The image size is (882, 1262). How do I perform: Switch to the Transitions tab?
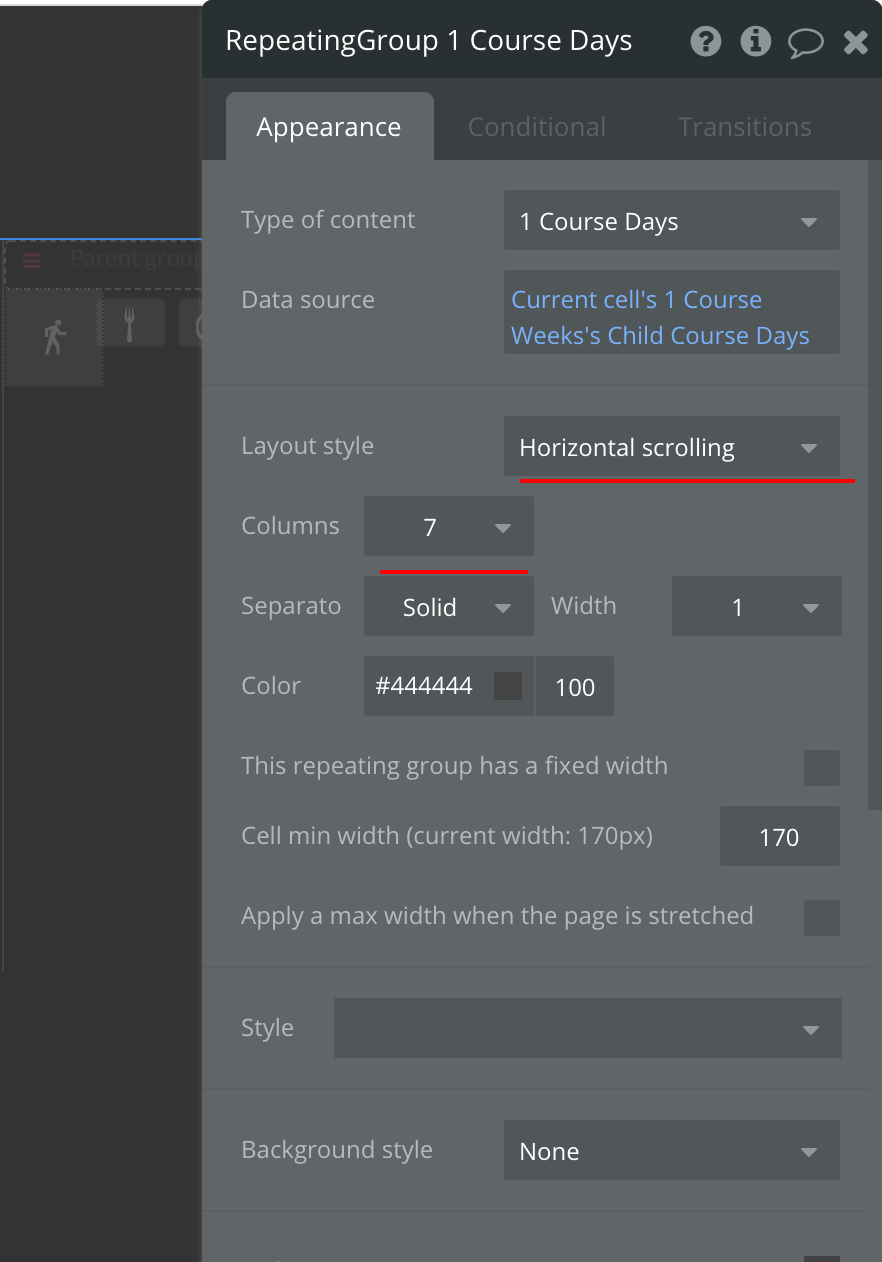pyautogui.click(x=744, y=127)
